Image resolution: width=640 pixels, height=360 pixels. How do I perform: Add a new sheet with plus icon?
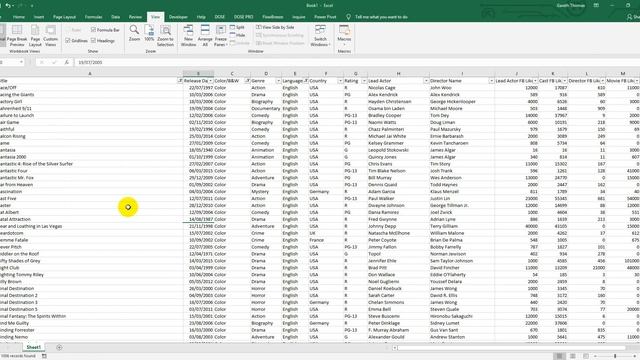pos(59,347)
